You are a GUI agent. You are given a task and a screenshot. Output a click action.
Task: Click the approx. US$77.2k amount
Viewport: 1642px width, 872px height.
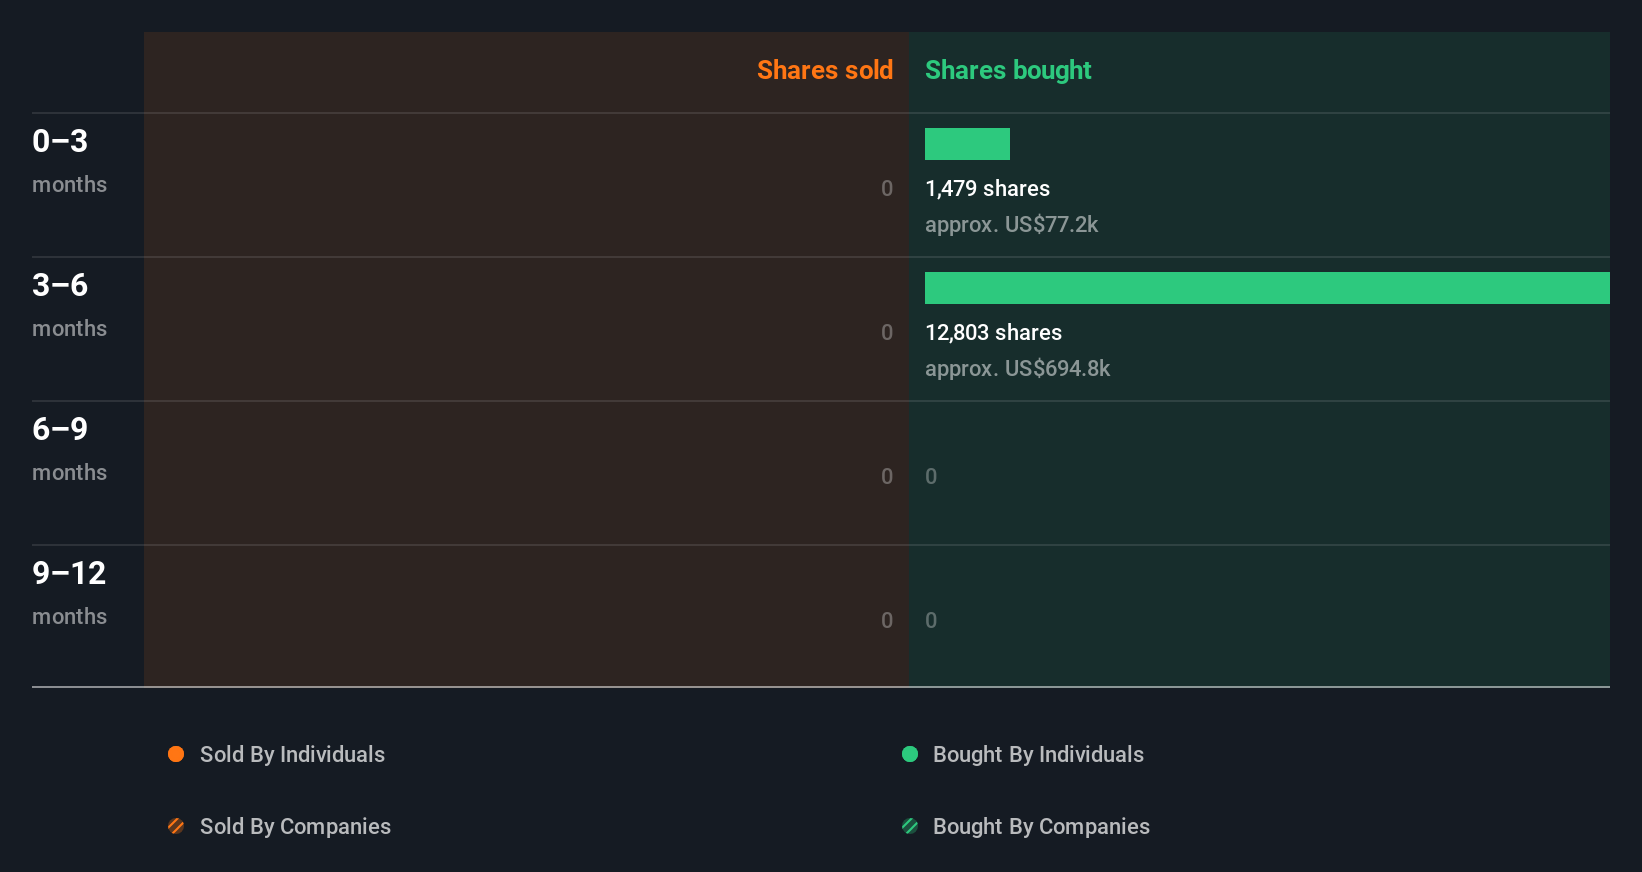point(1011,224)
